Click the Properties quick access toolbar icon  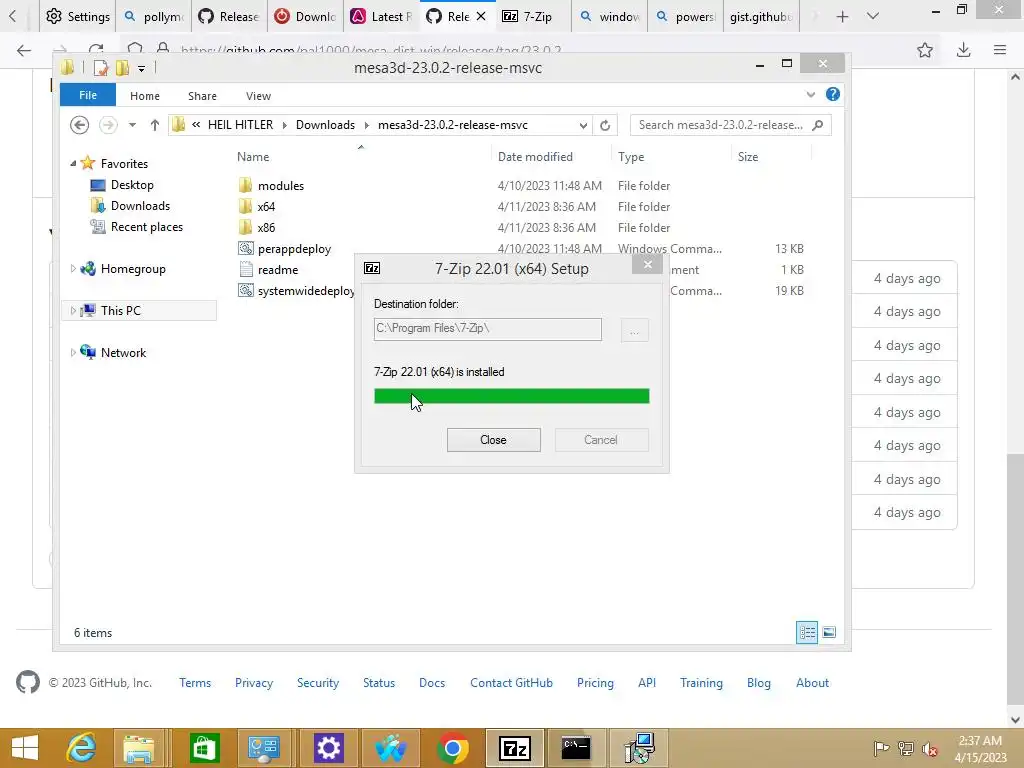point(101,67)
